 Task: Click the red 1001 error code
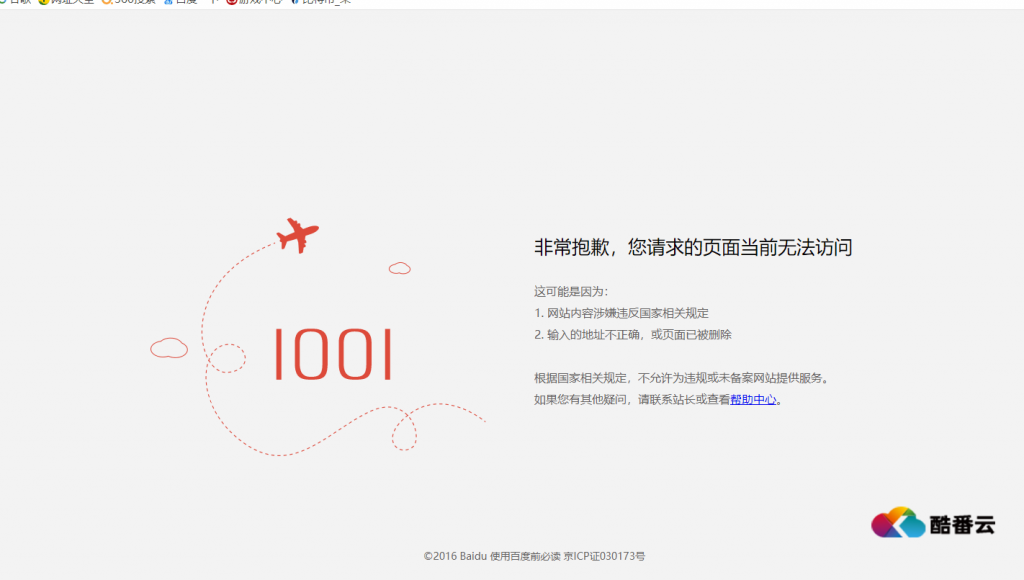click(333, 355)
